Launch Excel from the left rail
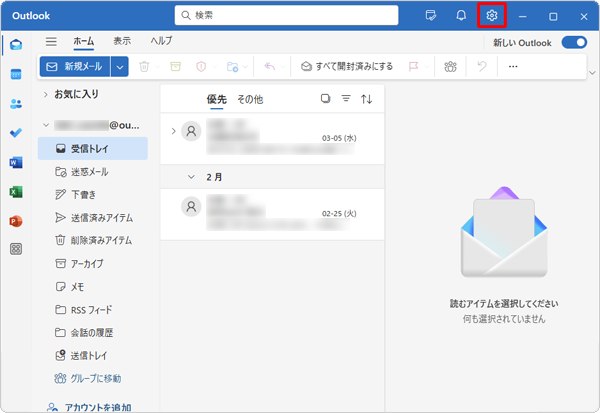 click(16, 192)
